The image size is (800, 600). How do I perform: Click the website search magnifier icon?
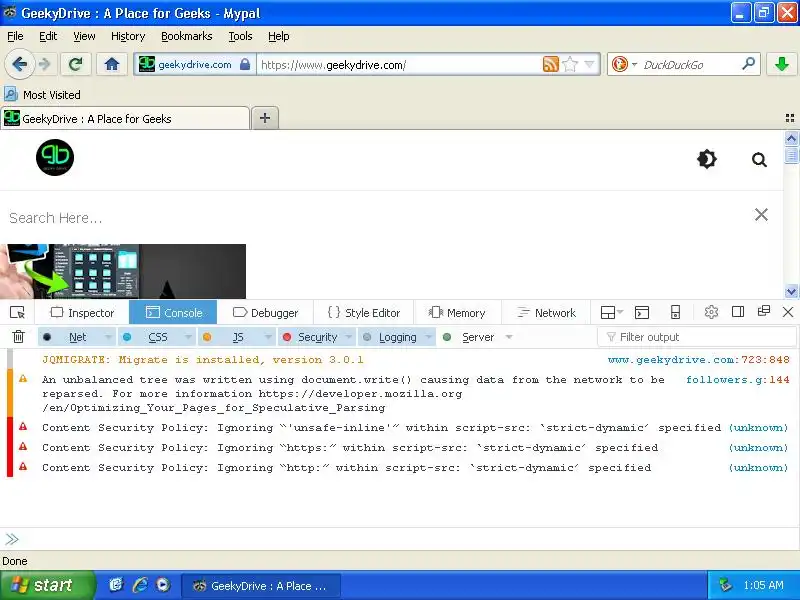[x=759, y=160]
